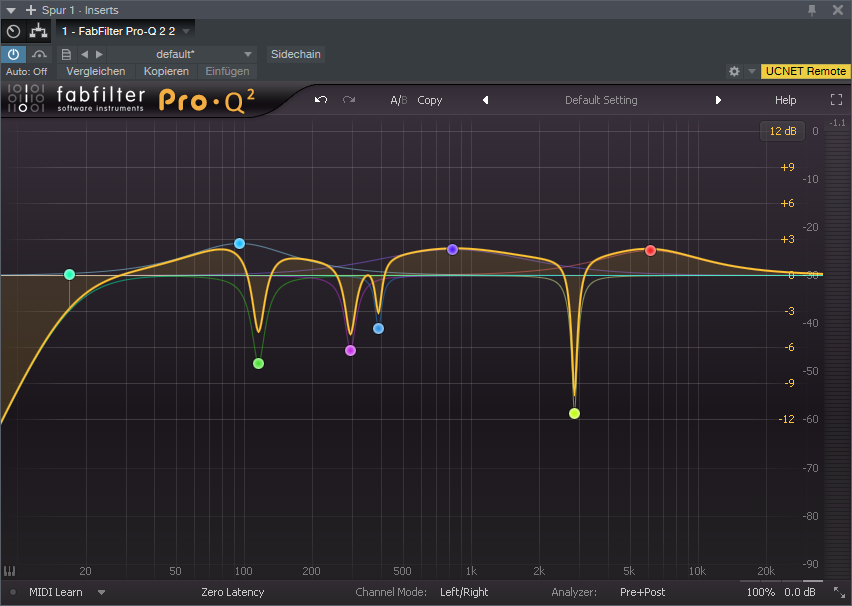Select the green high-pass band node
The height and width of the screenshot is (606, 852).
click(x=70, y=274)
